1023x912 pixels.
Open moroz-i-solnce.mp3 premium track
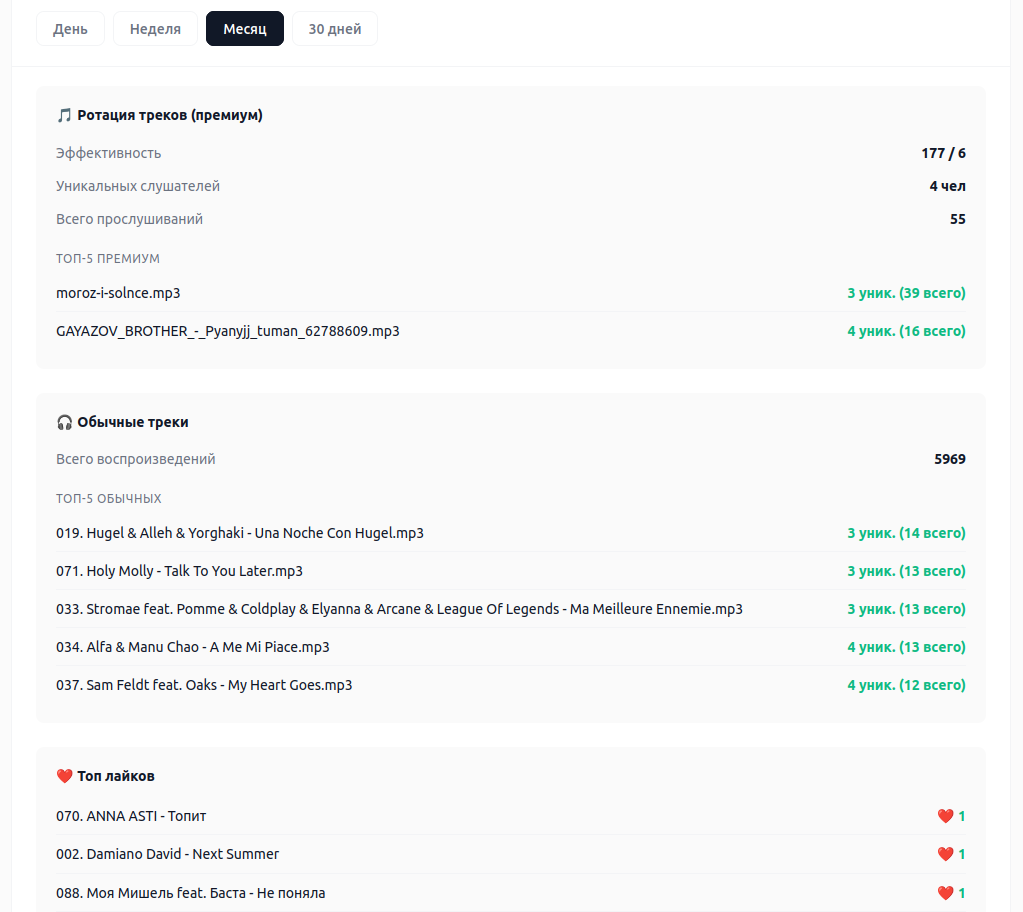(118, 293)
